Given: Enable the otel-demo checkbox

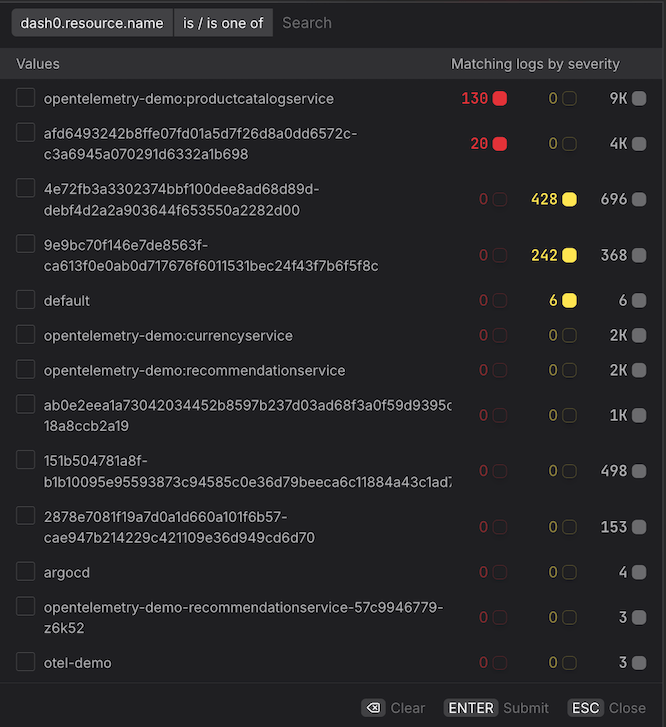Looking at the screenshot, I should click(x=26, y=662).
